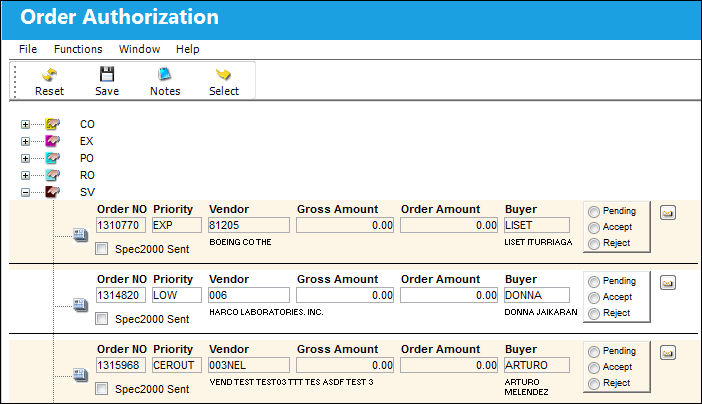Open the Help menu
The image size is (702, 404).
pyautogui.click(x=188, y=49)
